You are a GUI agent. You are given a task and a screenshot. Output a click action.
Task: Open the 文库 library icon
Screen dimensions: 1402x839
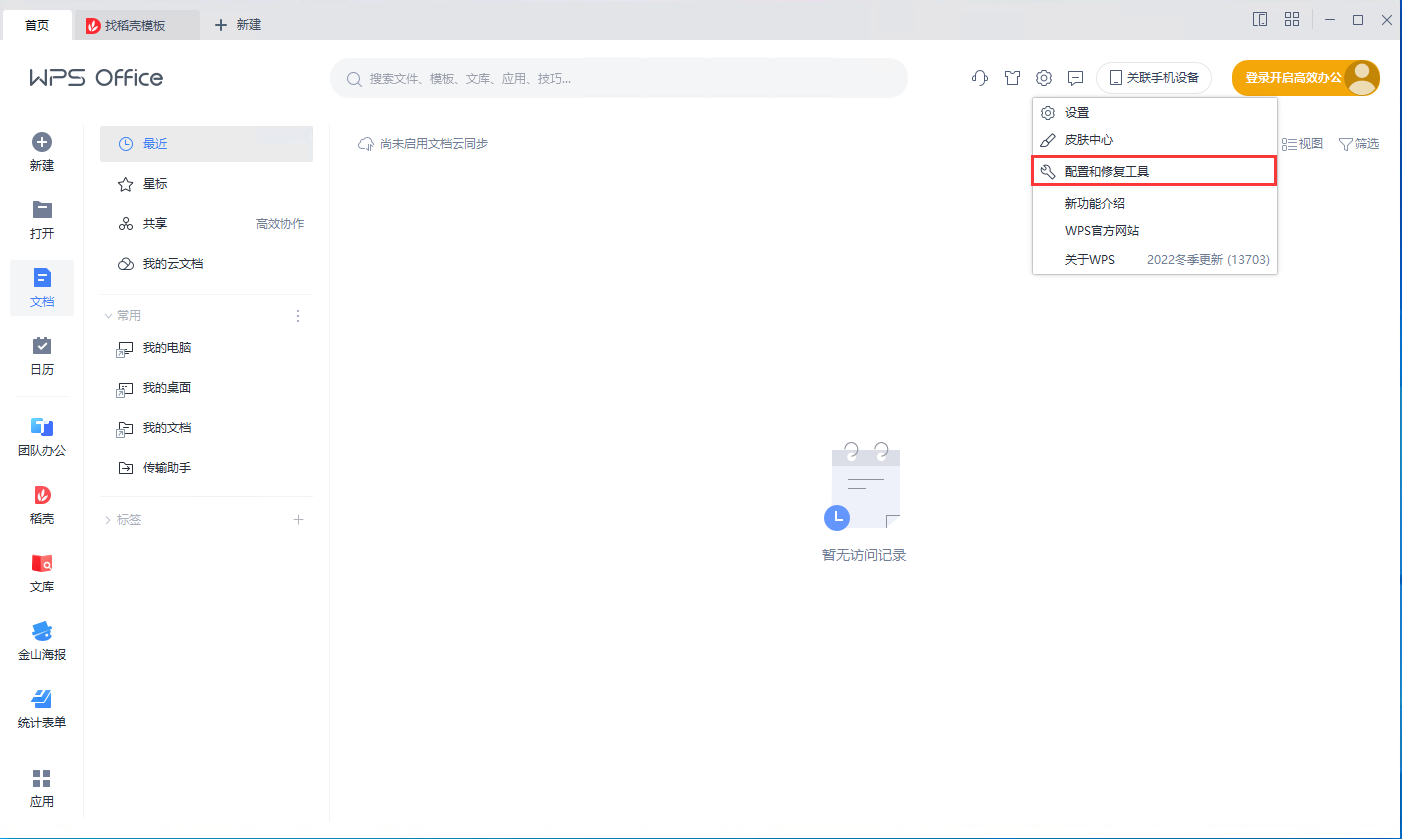click(42, 563)
